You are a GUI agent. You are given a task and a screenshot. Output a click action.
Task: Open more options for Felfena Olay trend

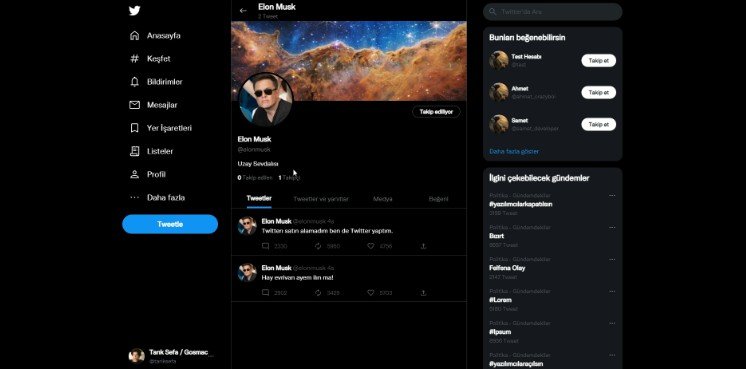pos(612,259)
